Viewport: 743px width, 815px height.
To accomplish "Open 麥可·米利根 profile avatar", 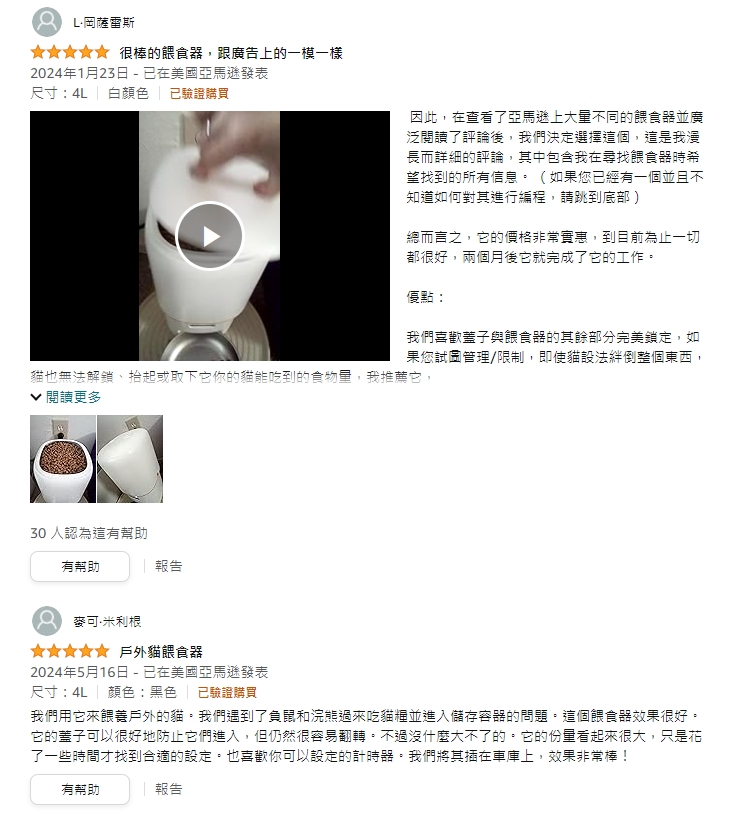I will point(47,621).
